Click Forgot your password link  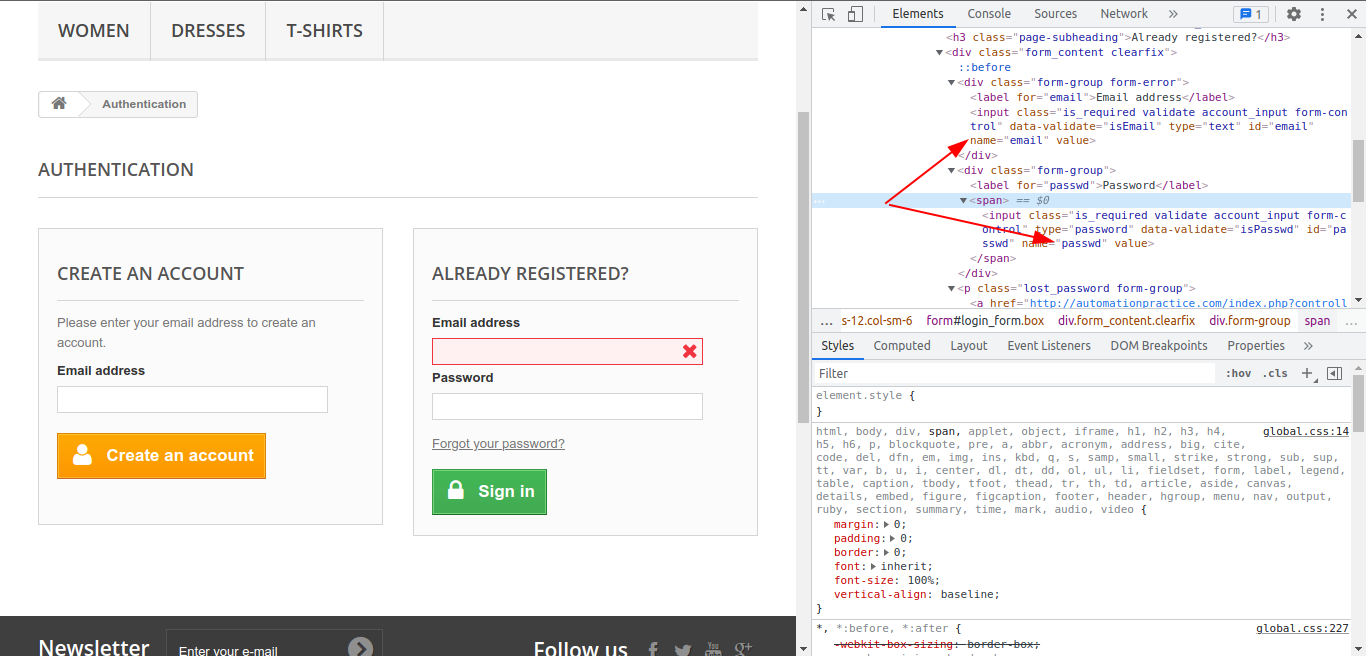[498, 444]
